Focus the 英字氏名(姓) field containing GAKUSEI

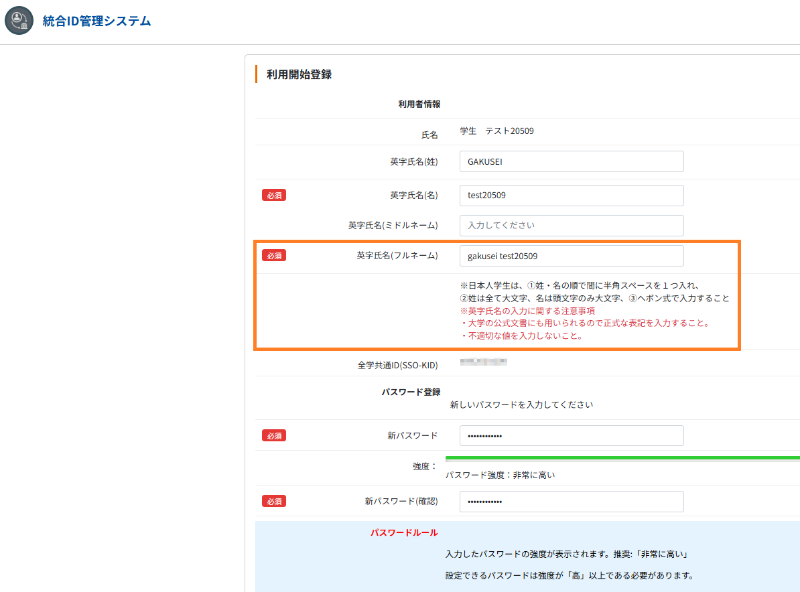pos(571,162)
